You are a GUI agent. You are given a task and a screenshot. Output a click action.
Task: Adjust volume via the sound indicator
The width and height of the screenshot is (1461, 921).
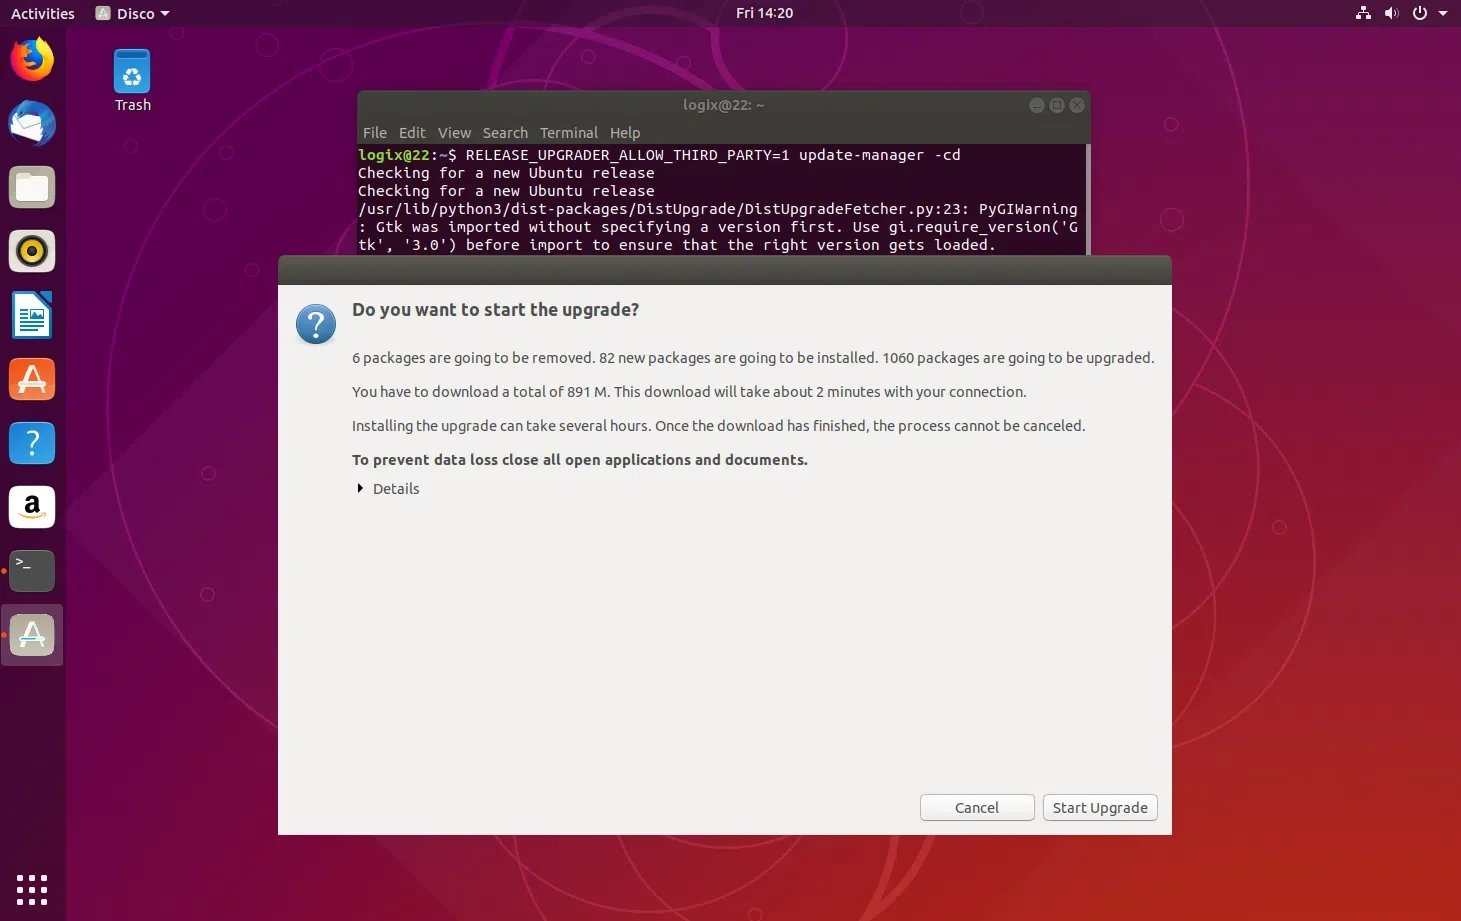(1392, 13)
